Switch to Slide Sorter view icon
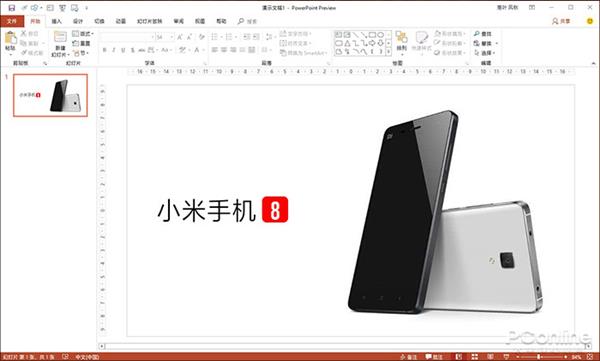Image resolution: width=600 pixels, height=361 pixels. tap(474, 357)
